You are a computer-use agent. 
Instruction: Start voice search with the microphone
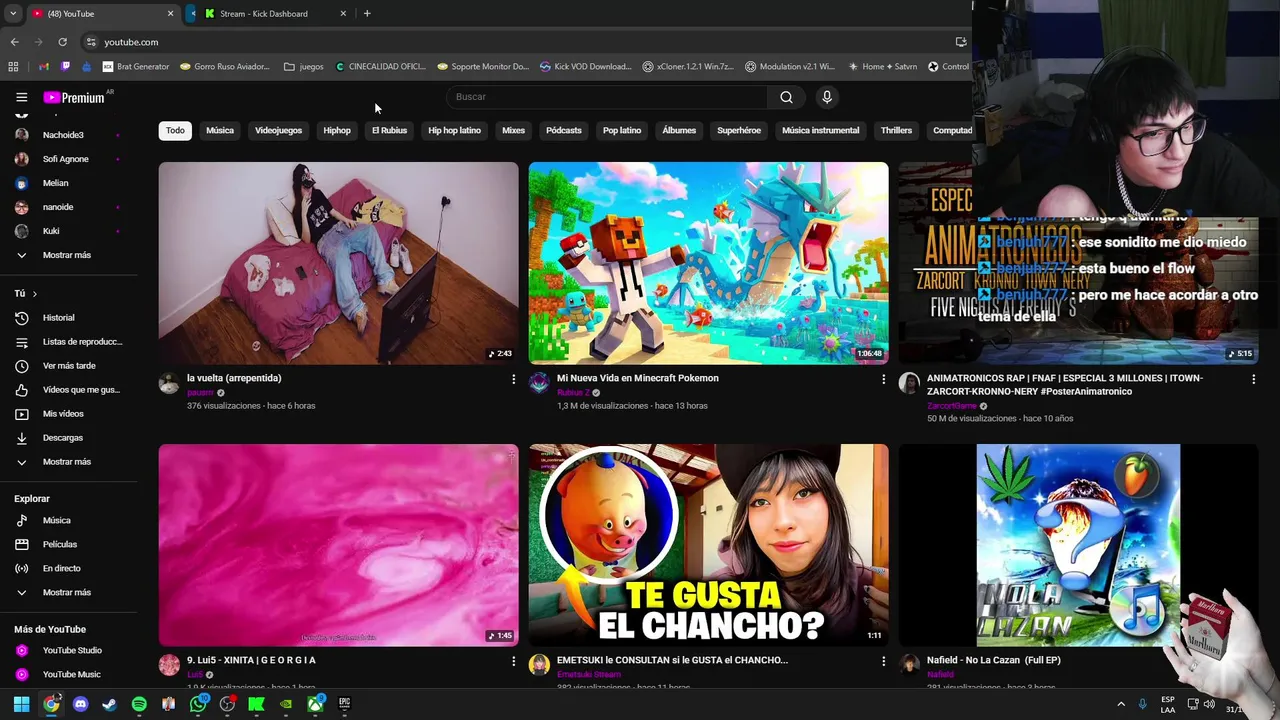point(826,97)
